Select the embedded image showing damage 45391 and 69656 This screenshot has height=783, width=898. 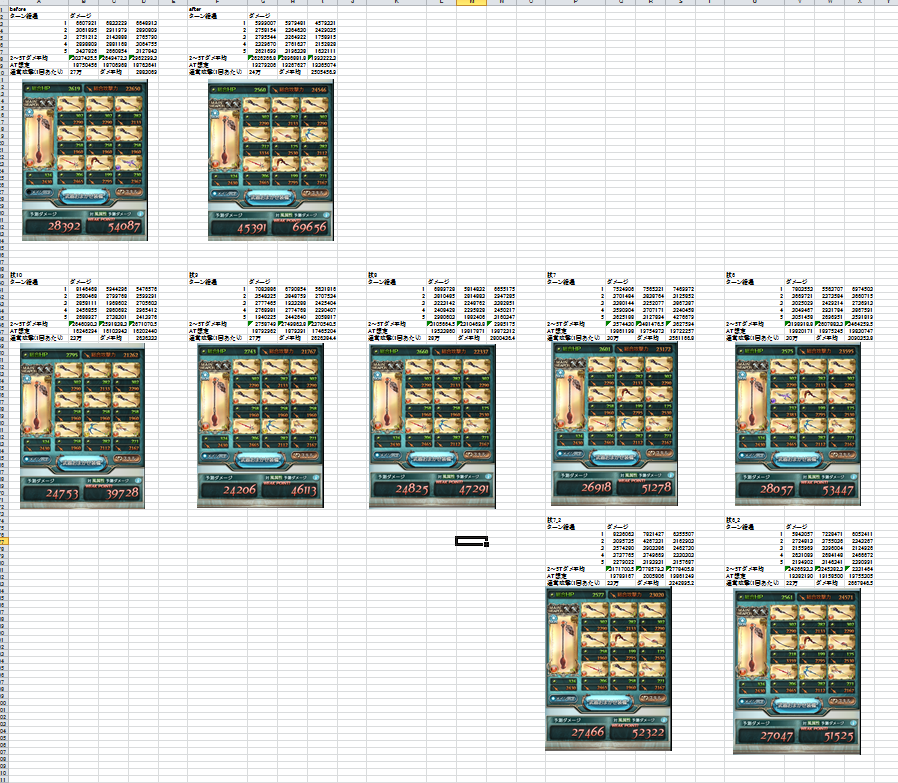coord(271,160)
